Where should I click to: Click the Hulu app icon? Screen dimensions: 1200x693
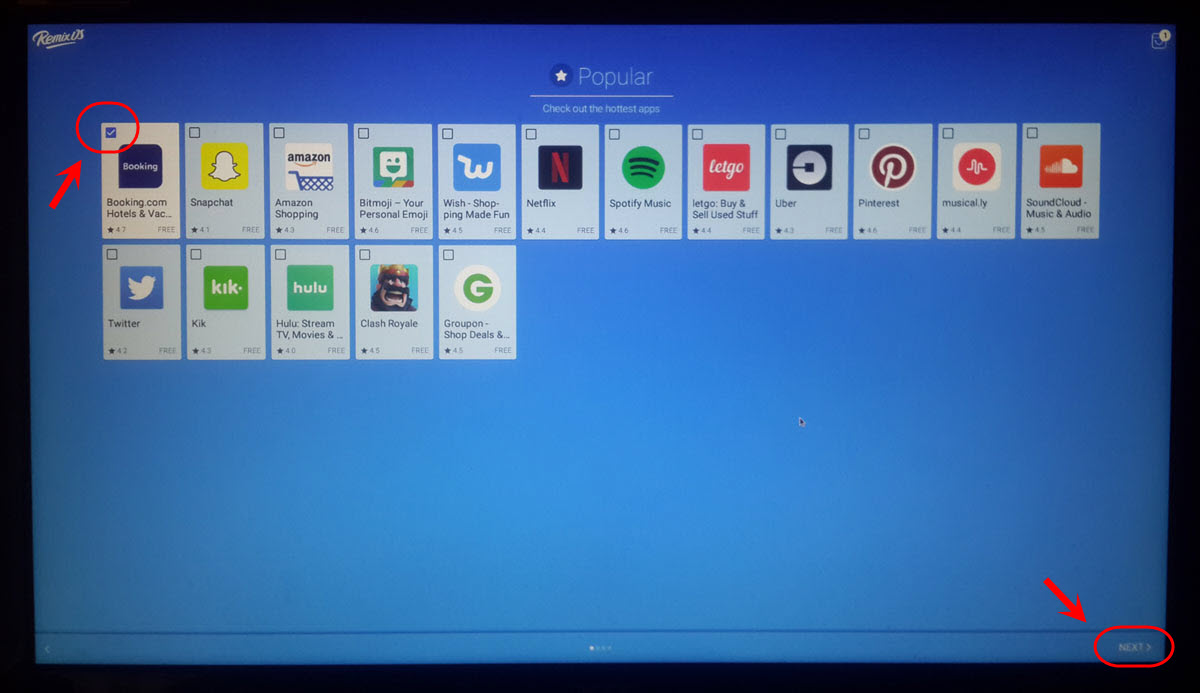(x=309, y=288)
